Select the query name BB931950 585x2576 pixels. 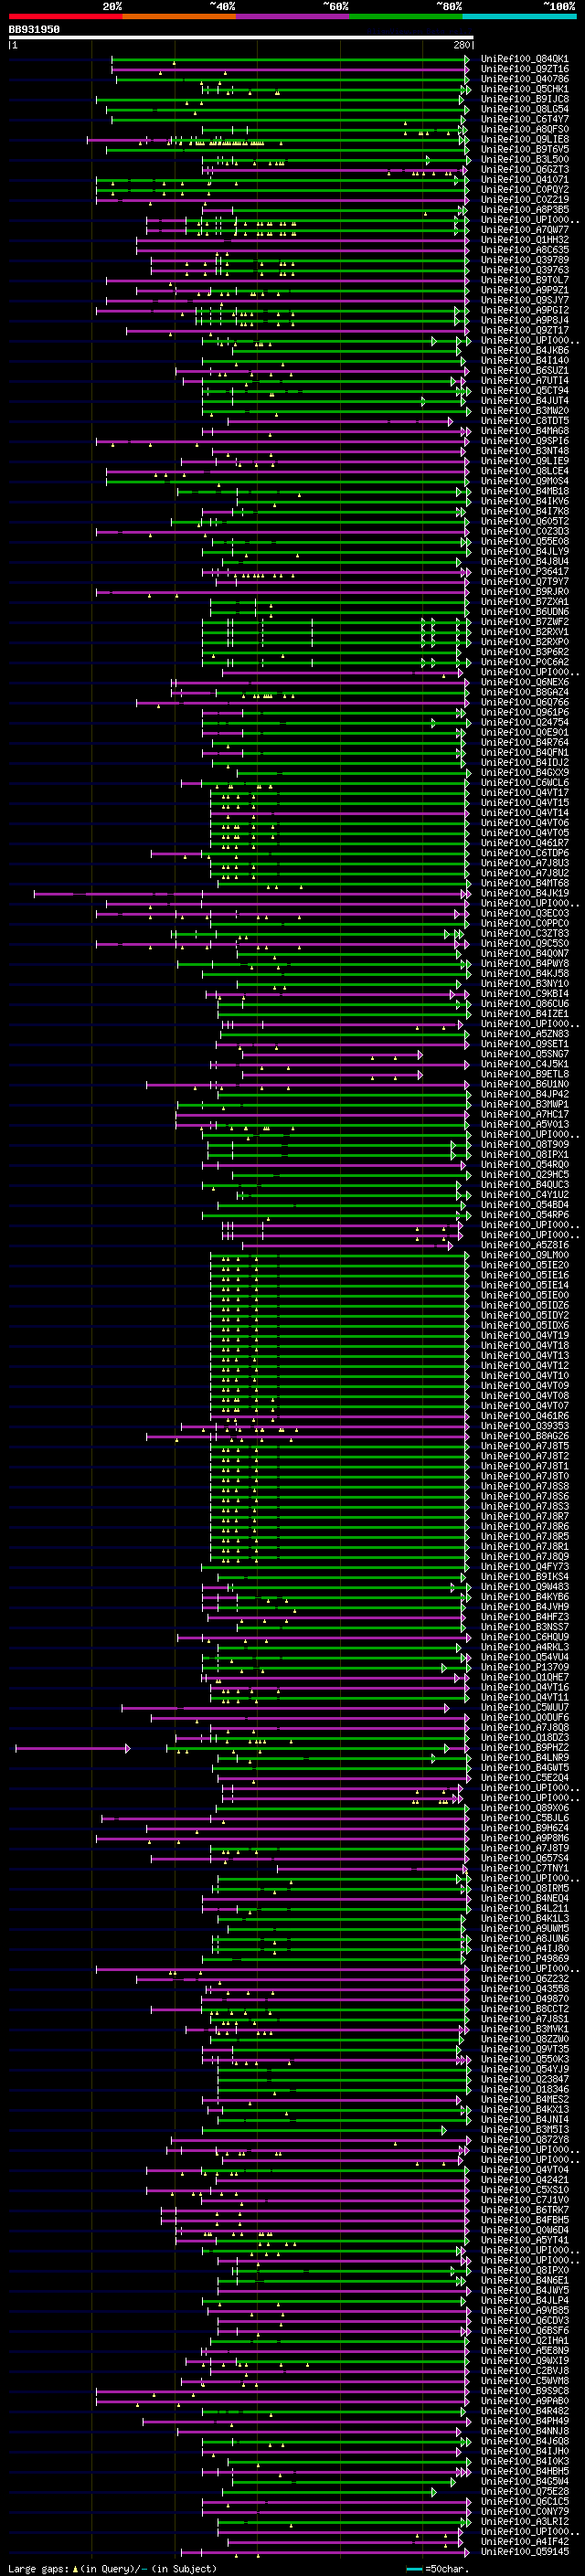click(x=34, y=30)
